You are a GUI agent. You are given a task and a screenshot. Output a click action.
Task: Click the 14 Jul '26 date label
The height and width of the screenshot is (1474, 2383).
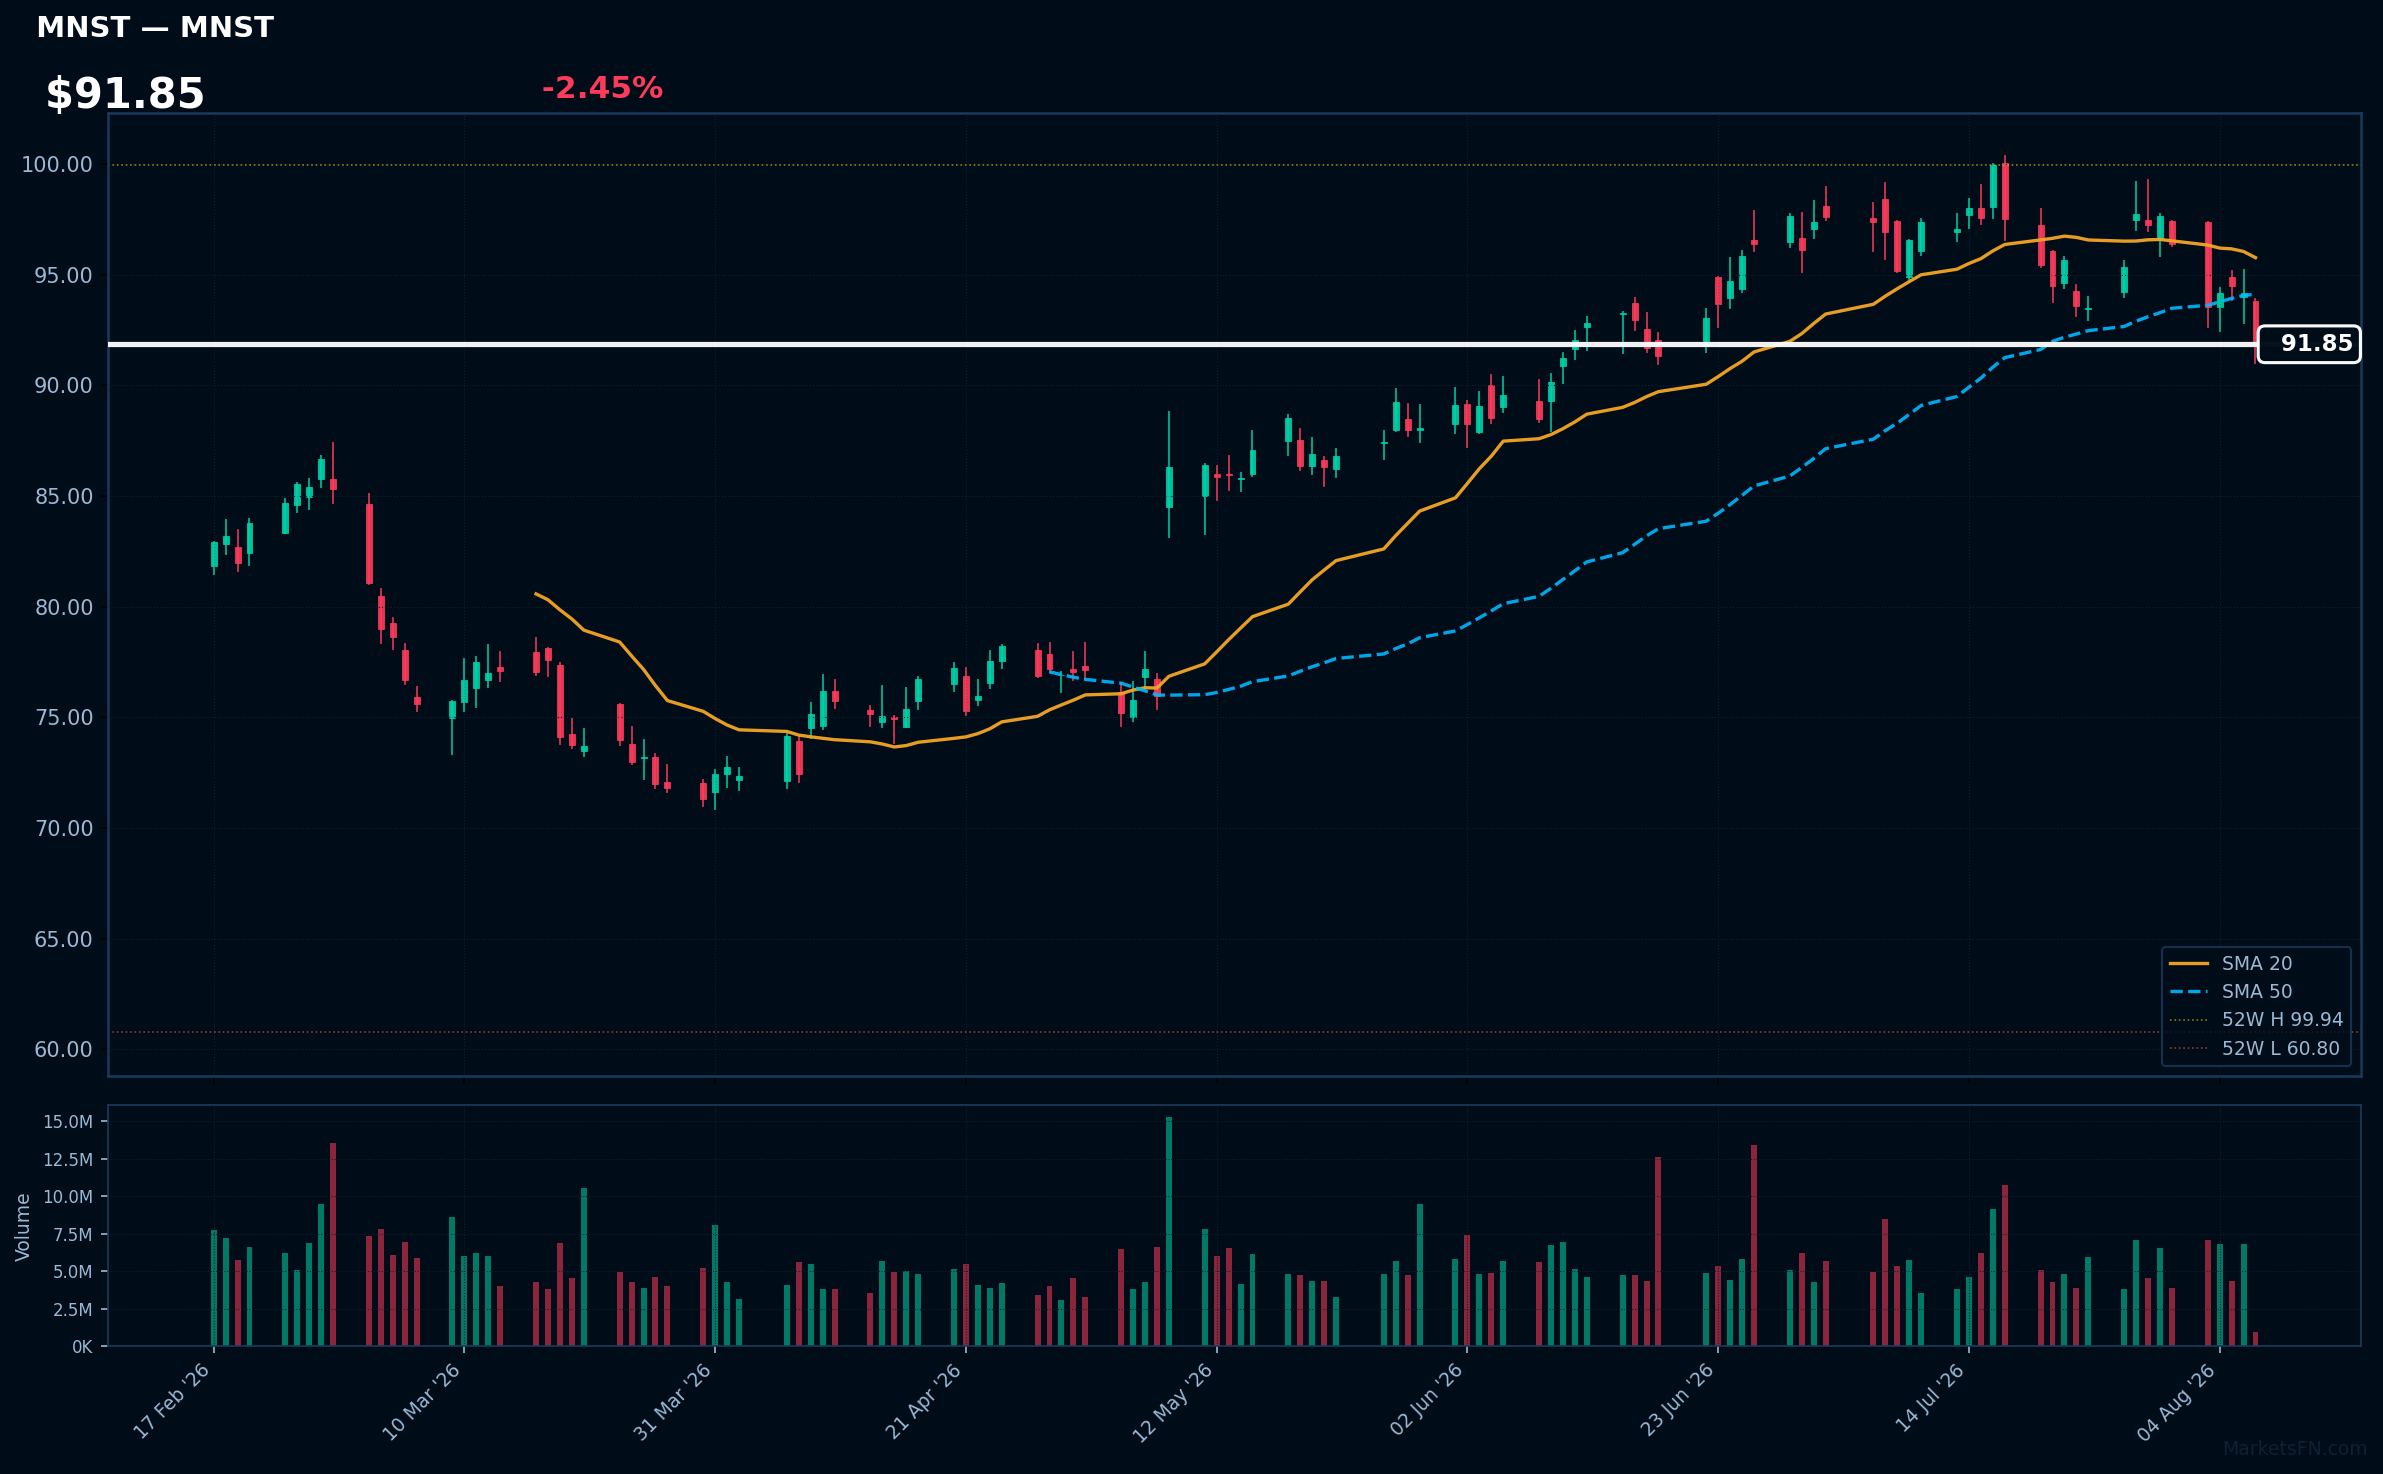point(1929,1399)
